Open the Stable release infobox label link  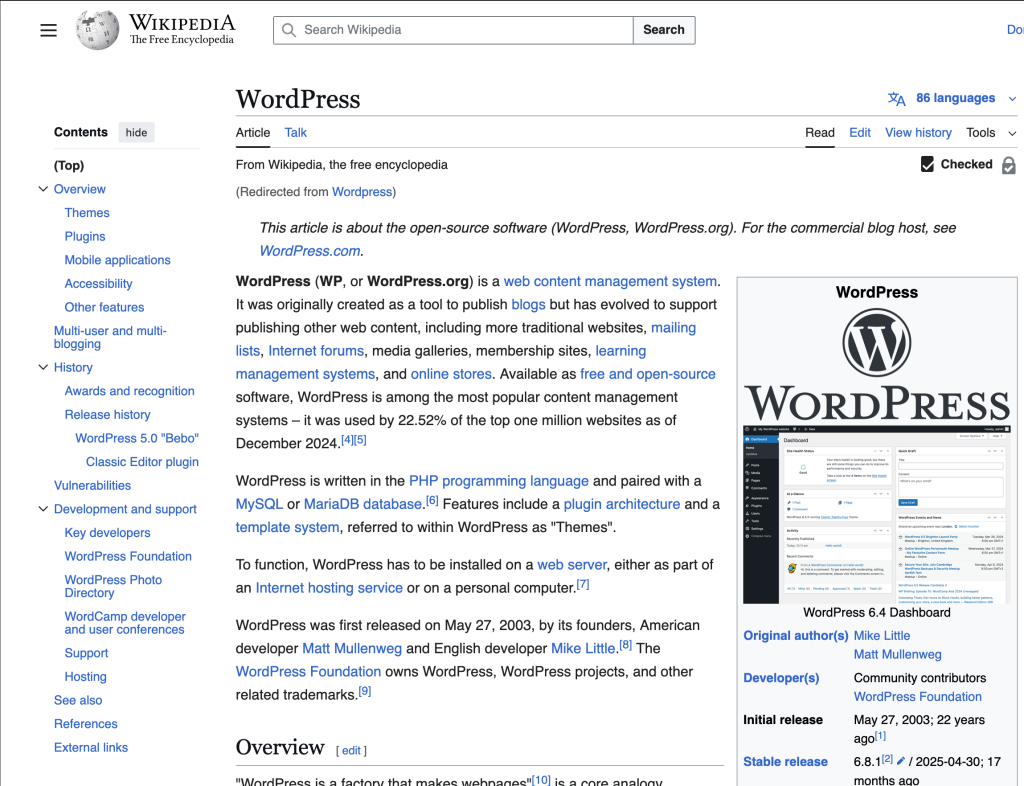click(785, 762)
